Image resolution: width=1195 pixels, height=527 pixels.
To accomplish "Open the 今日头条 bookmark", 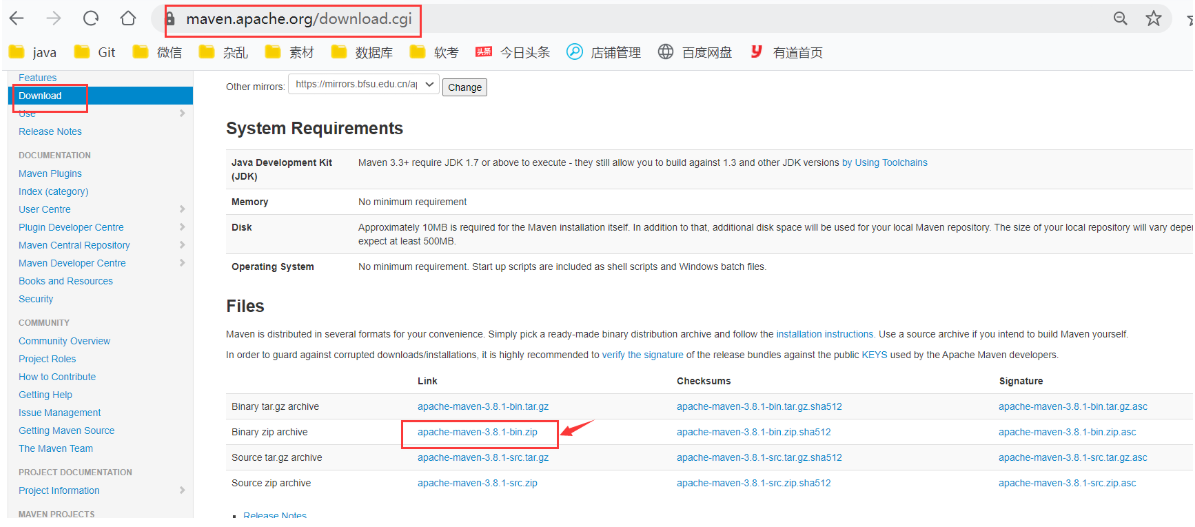I will click(512, 53).
